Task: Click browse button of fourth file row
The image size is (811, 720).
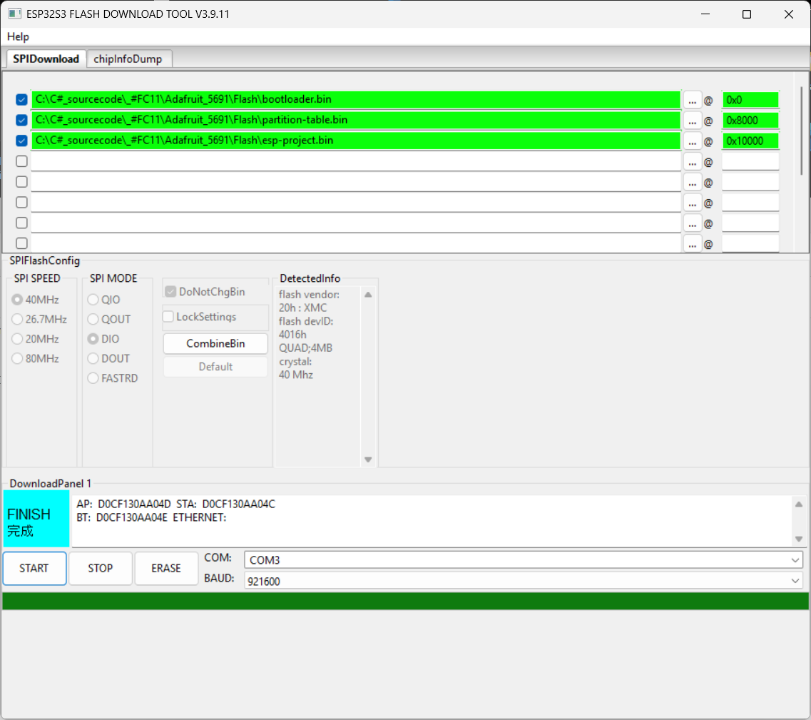Action: [692, 162]
